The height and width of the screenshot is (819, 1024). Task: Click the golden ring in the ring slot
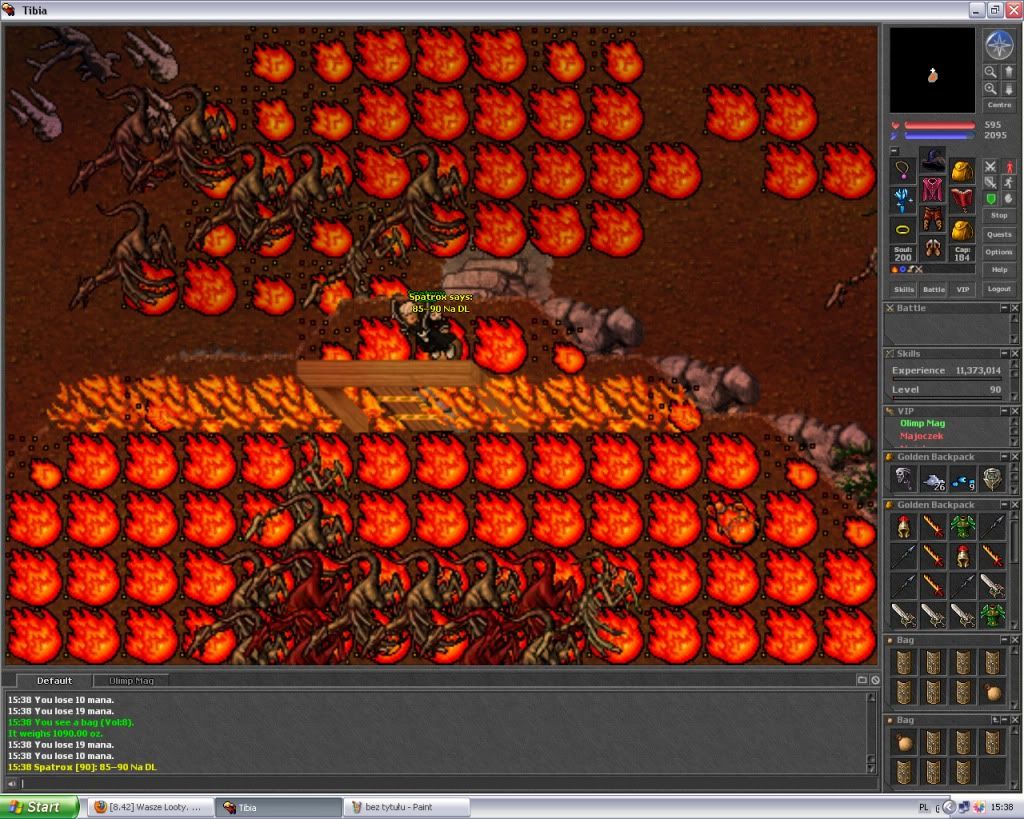tap(904, 230)
